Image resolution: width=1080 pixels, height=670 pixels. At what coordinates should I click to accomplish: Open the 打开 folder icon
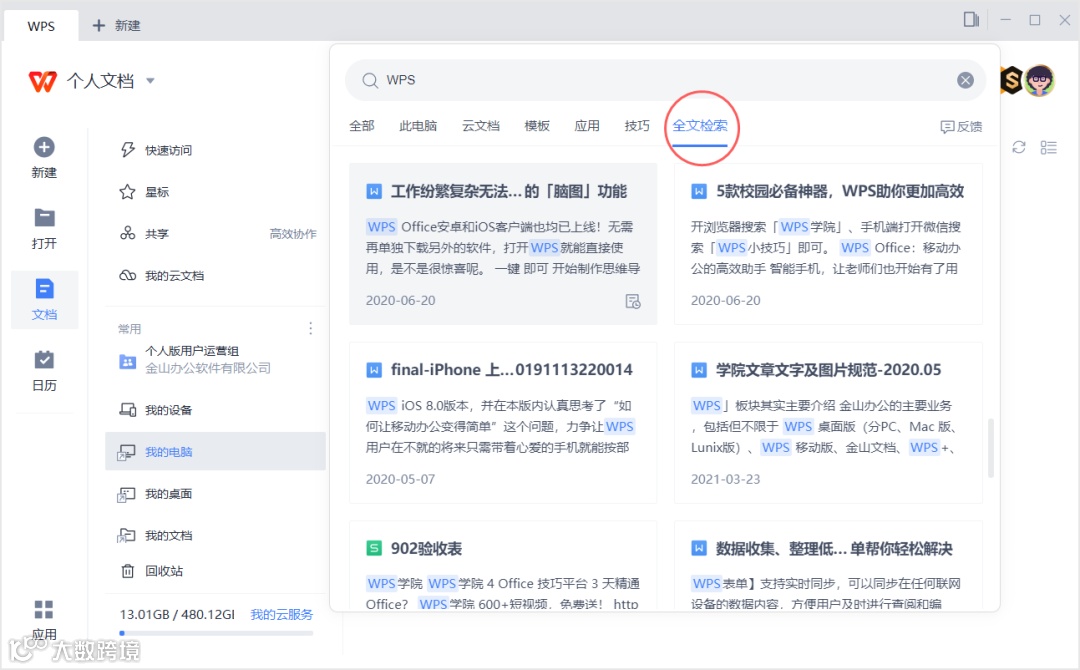[x=44, y=218]
